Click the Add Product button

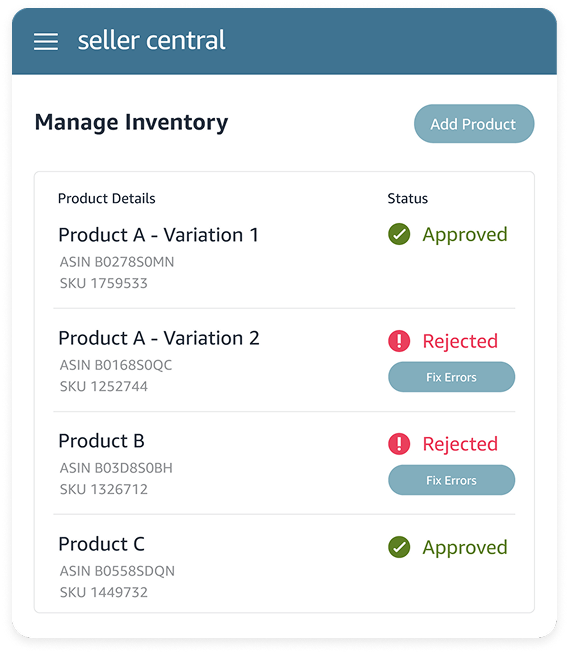point(474,124)
